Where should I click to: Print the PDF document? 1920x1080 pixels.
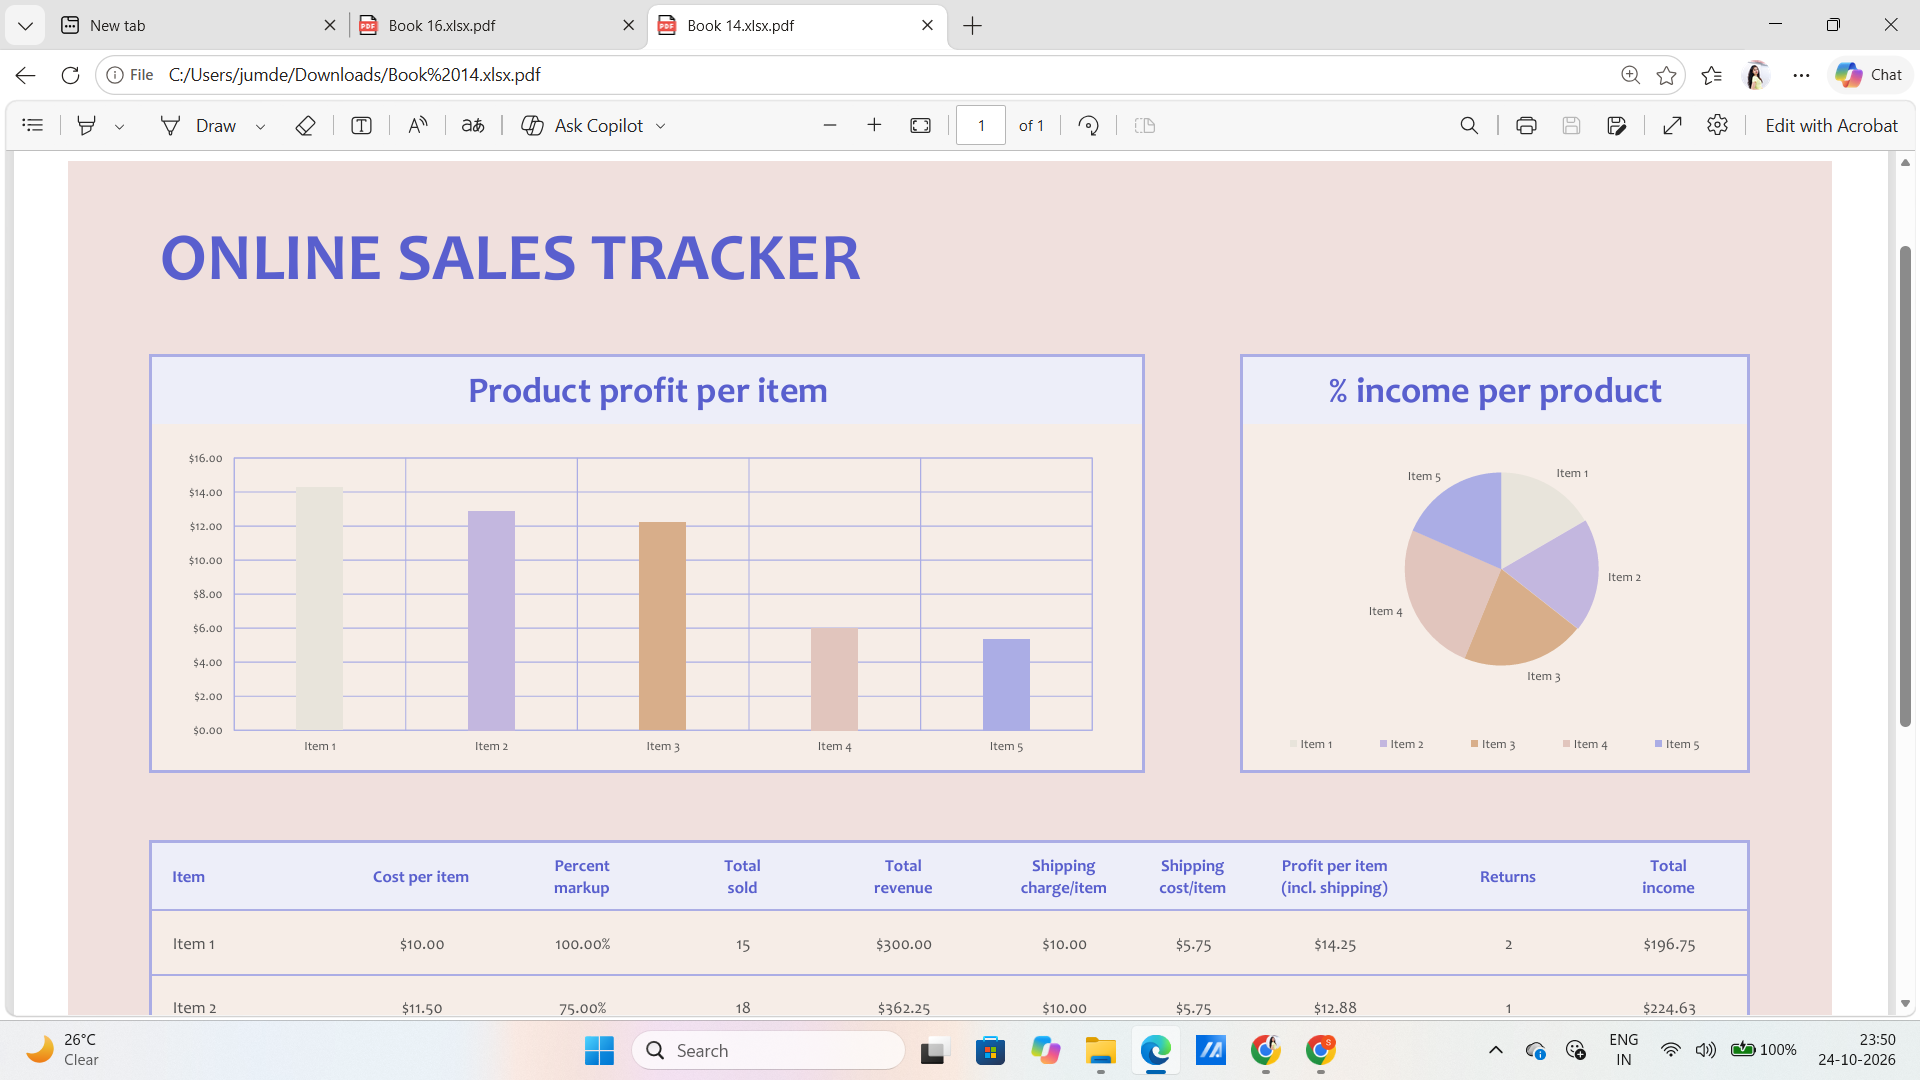coord(1526,125)
